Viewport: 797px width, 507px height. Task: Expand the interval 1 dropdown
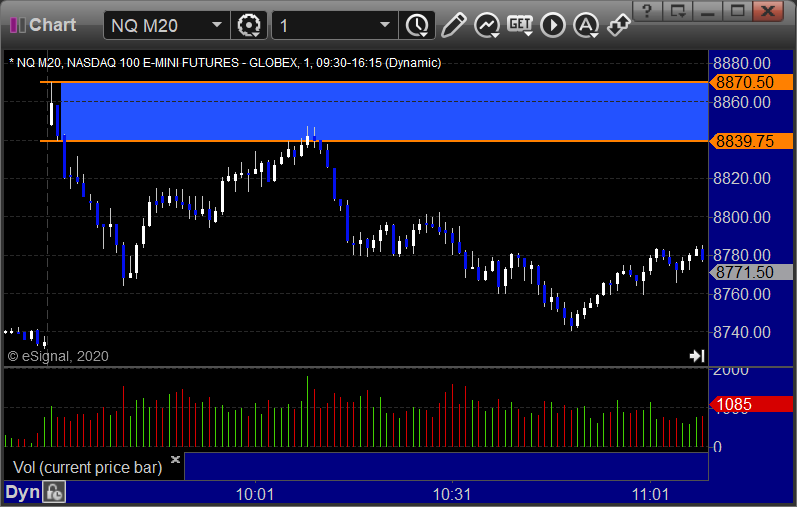[x=385, y=25]
